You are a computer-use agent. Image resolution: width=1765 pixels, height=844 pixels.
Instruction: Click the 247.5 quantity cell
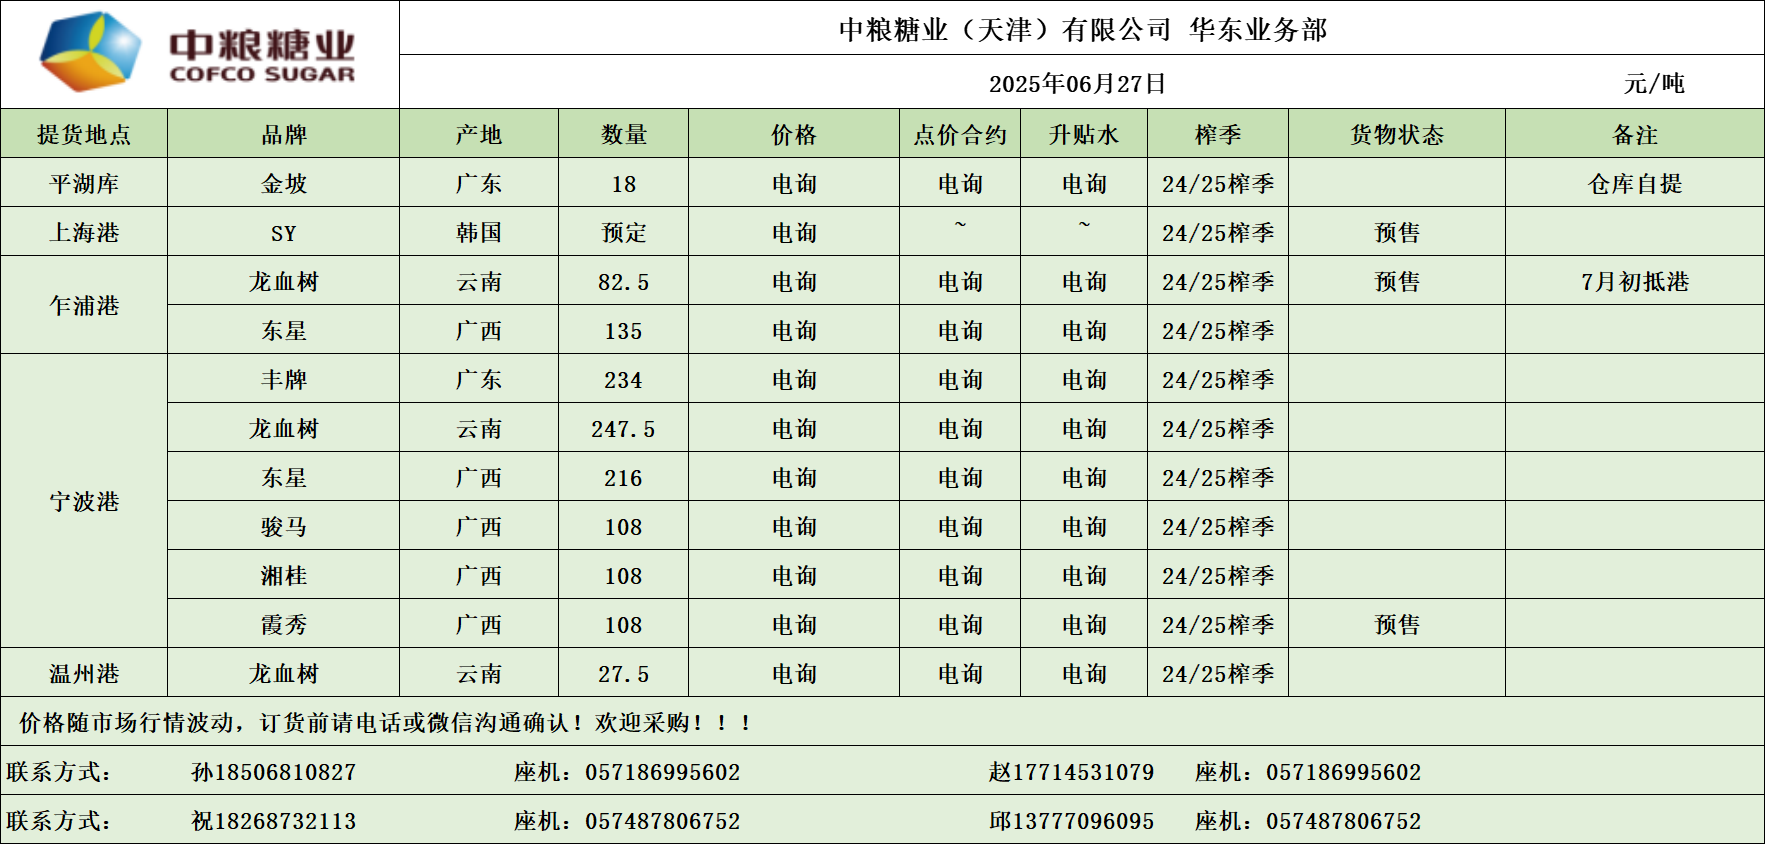pos(623,429)
